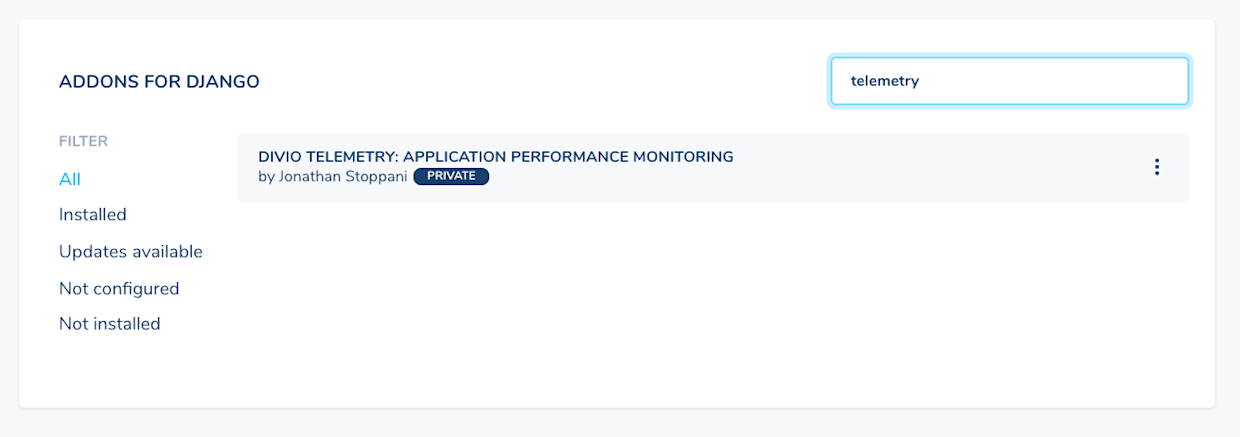Choose the Not configured filter

click(119, 289)
